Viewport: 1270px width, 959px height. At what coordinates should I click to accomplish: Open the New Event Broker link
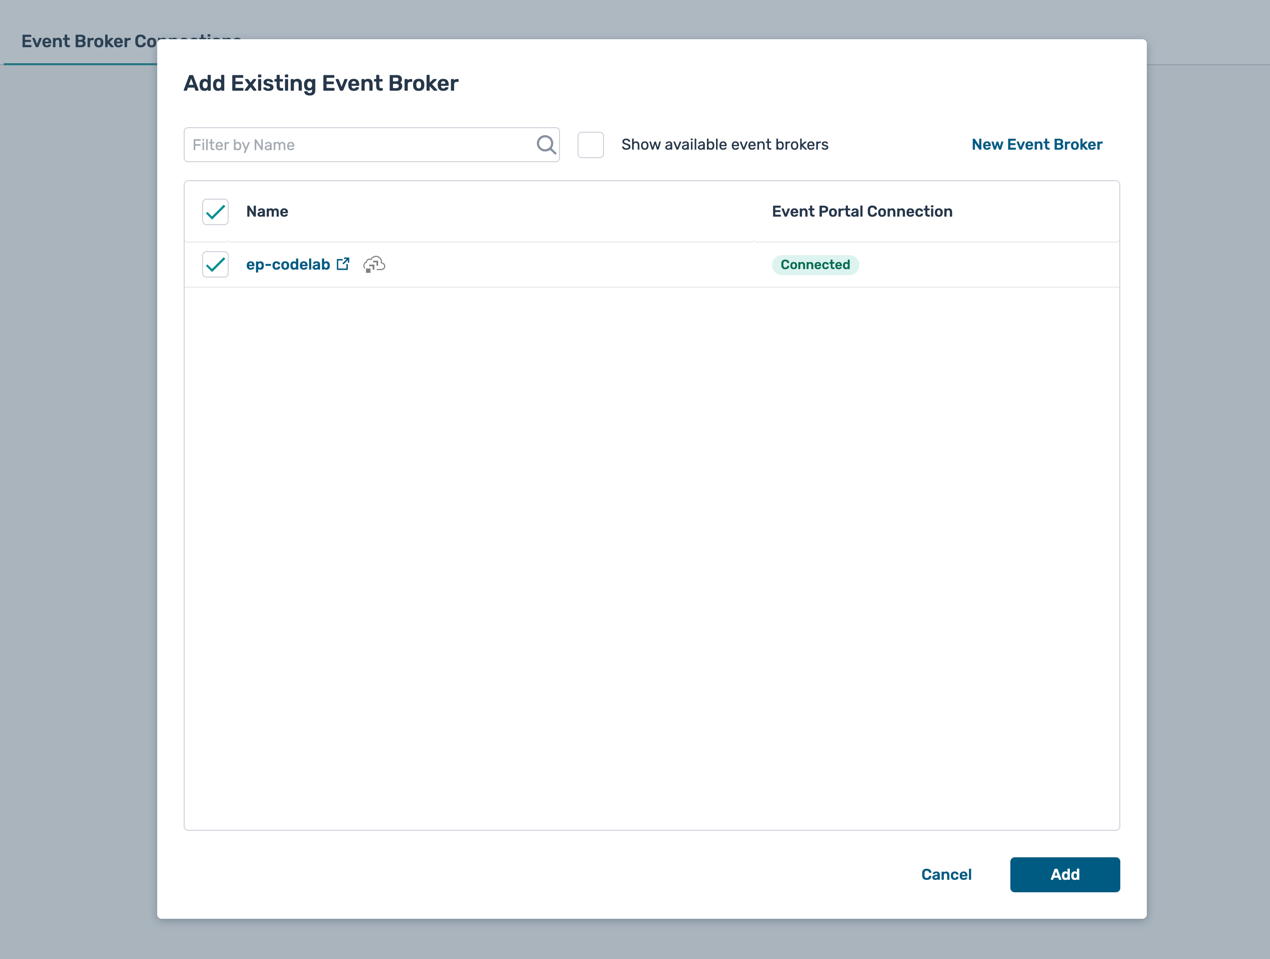[1036, 145]
